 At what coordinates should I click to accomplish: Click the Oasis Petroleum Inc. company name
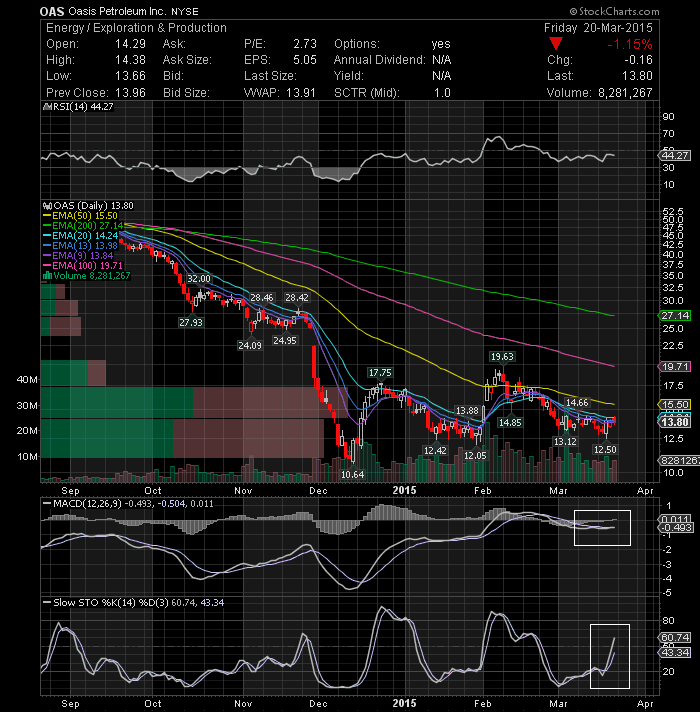pyautogui.click(x=119, y=11)
